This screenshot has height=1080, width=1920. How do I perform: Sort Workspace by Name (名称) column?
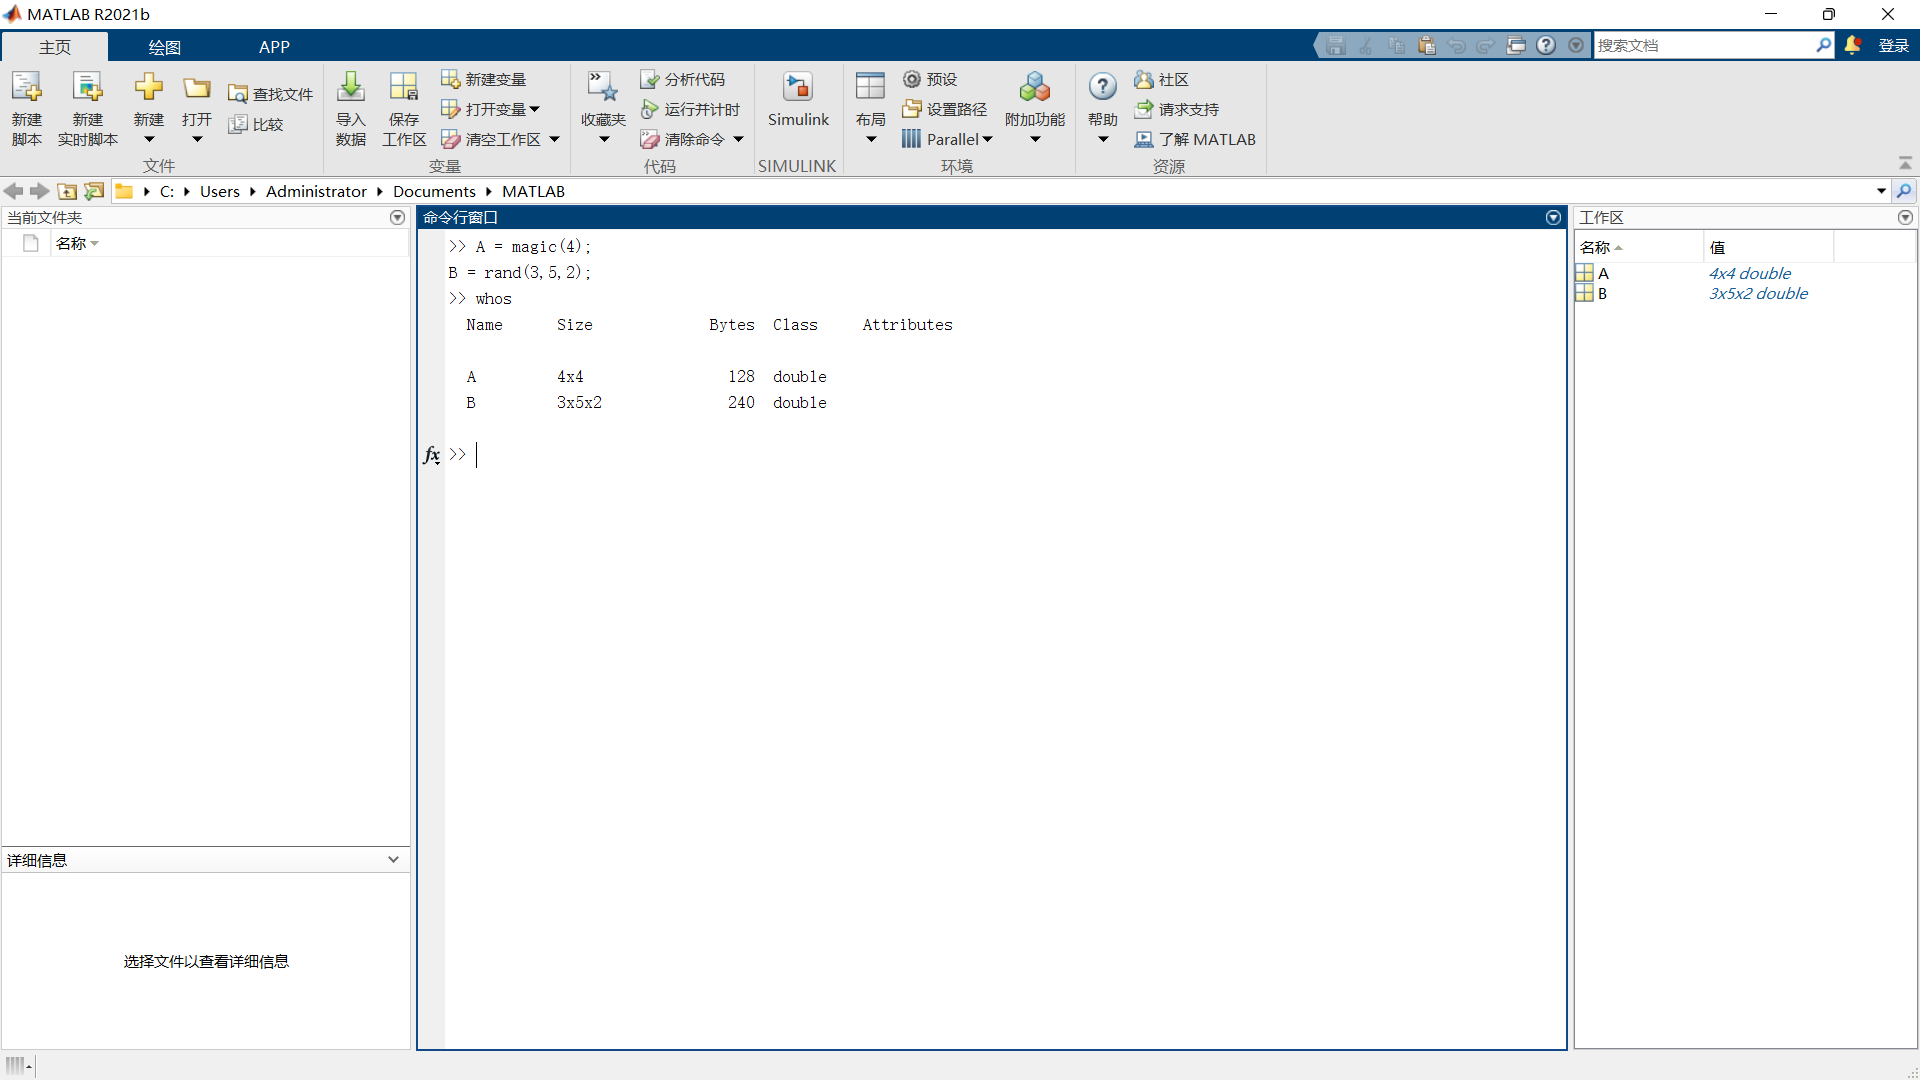click(x=1638, y=247)
